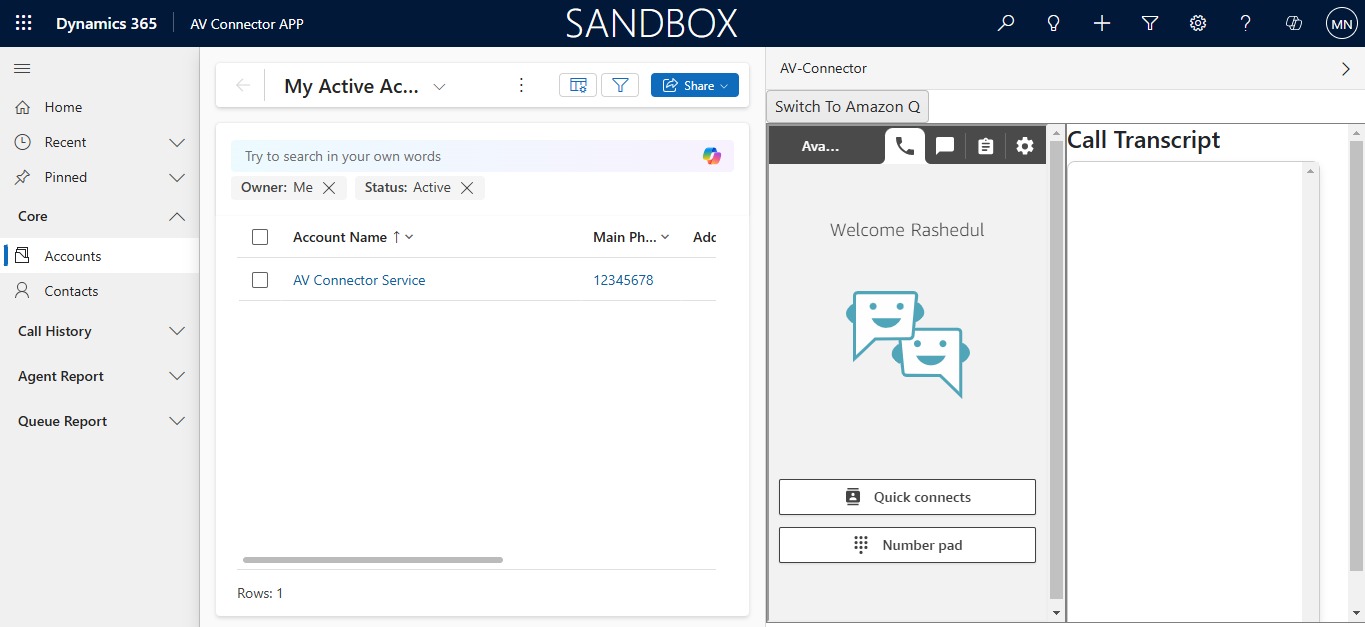This screenshot has width=1365, height=627.
Task: Click the AV Connector APP name
Action: [247, 24]
